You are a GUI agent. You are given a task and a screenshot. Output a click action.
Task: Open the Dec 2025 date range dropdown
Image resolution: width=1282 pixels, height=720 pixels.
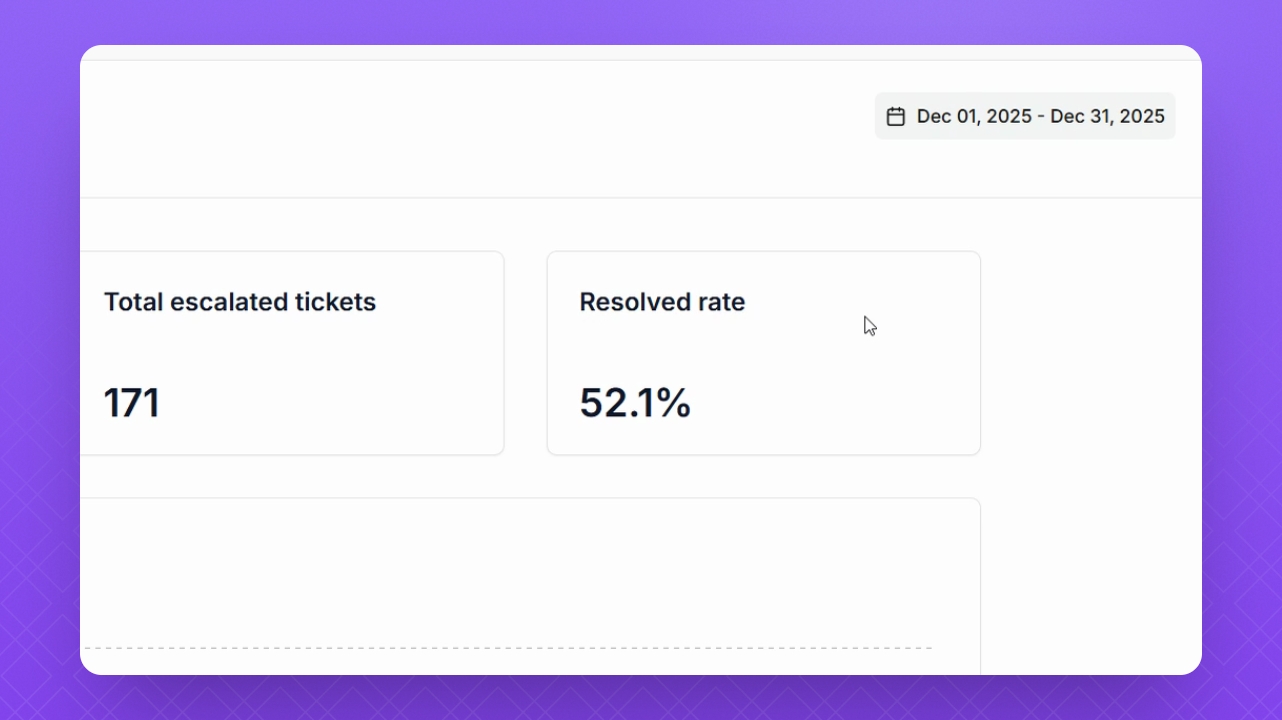point(1025,117)
